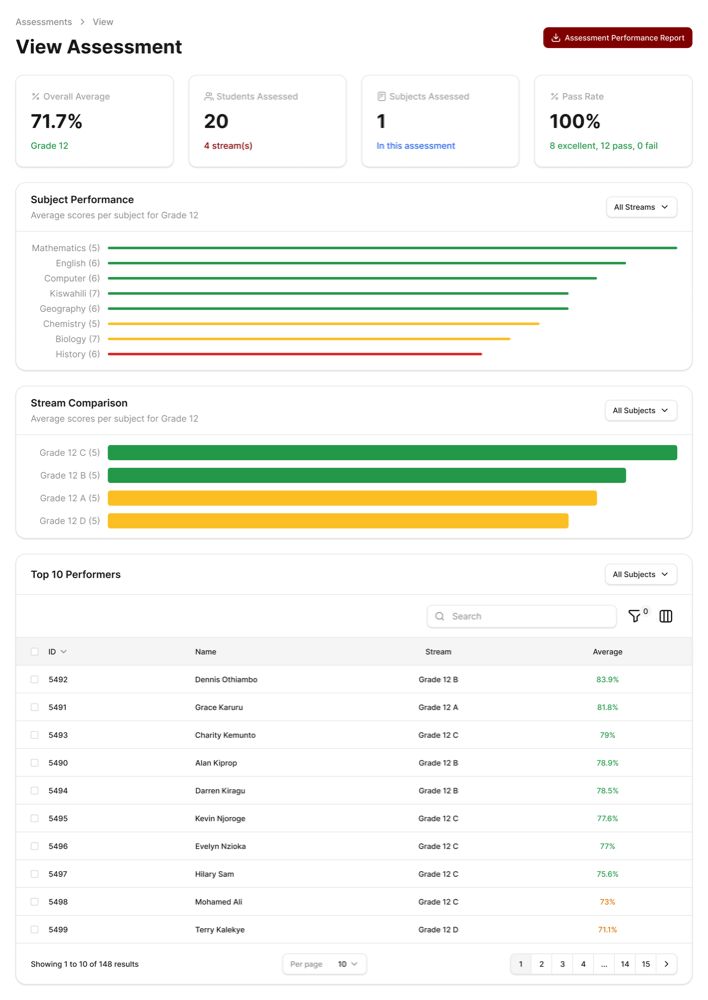This screenshot has height=1000, width=708.
Task: Click the search magnifier icon
Action: [x=439, y=616]
